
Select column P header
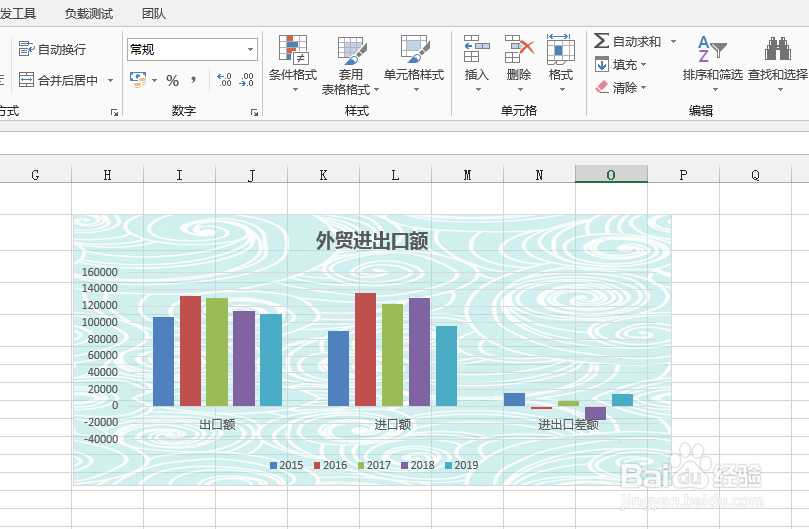coord(683,175)
